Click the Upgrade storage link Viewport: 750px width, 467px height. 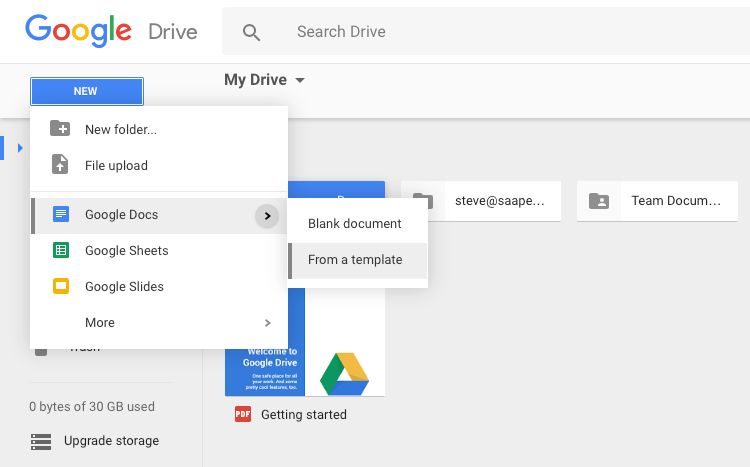111,441
